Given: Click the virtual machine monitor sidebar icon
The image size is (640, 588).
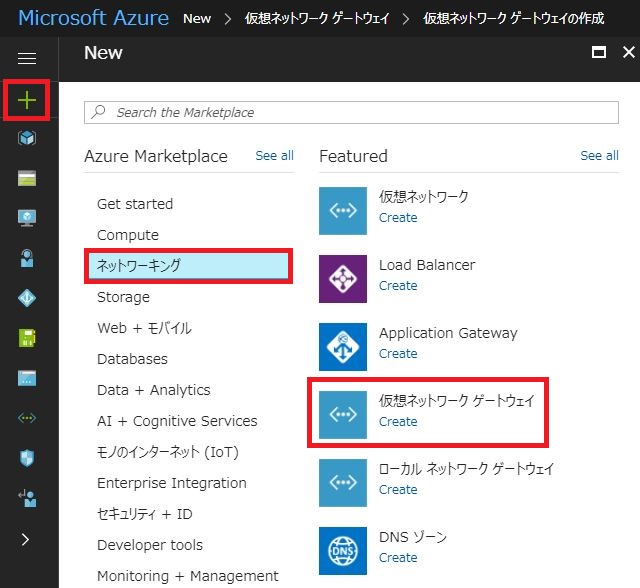Looking at the screenshot, I should (27, 218).
